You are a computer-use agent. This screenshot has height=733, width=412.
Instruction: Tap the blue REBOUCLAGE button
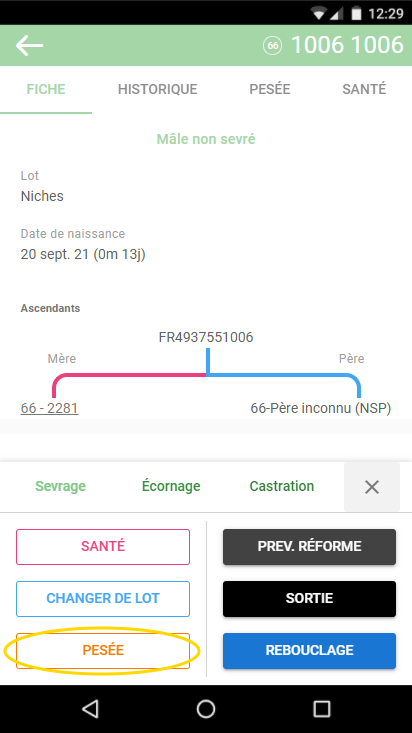click(310, 650)
